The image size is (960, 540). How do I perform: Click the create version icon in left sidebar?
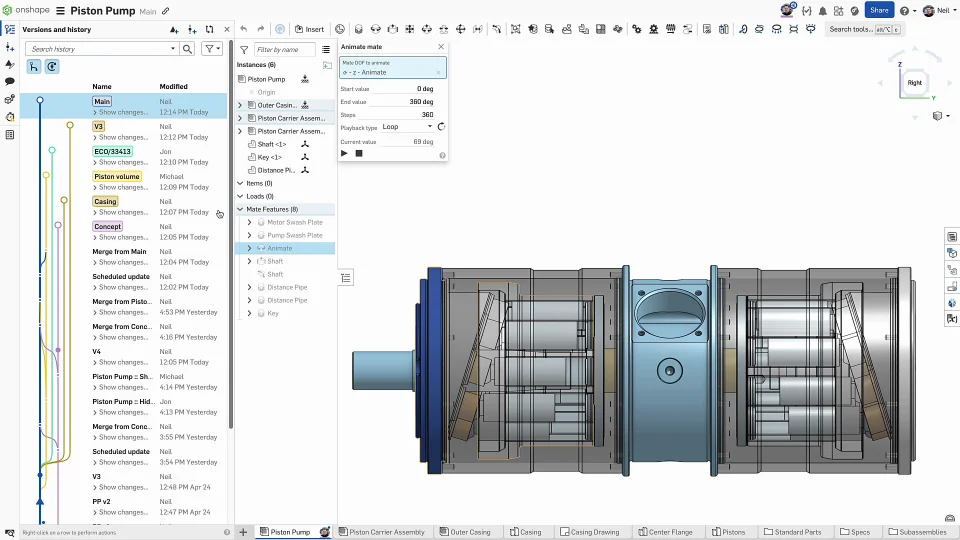pos(10,47)
